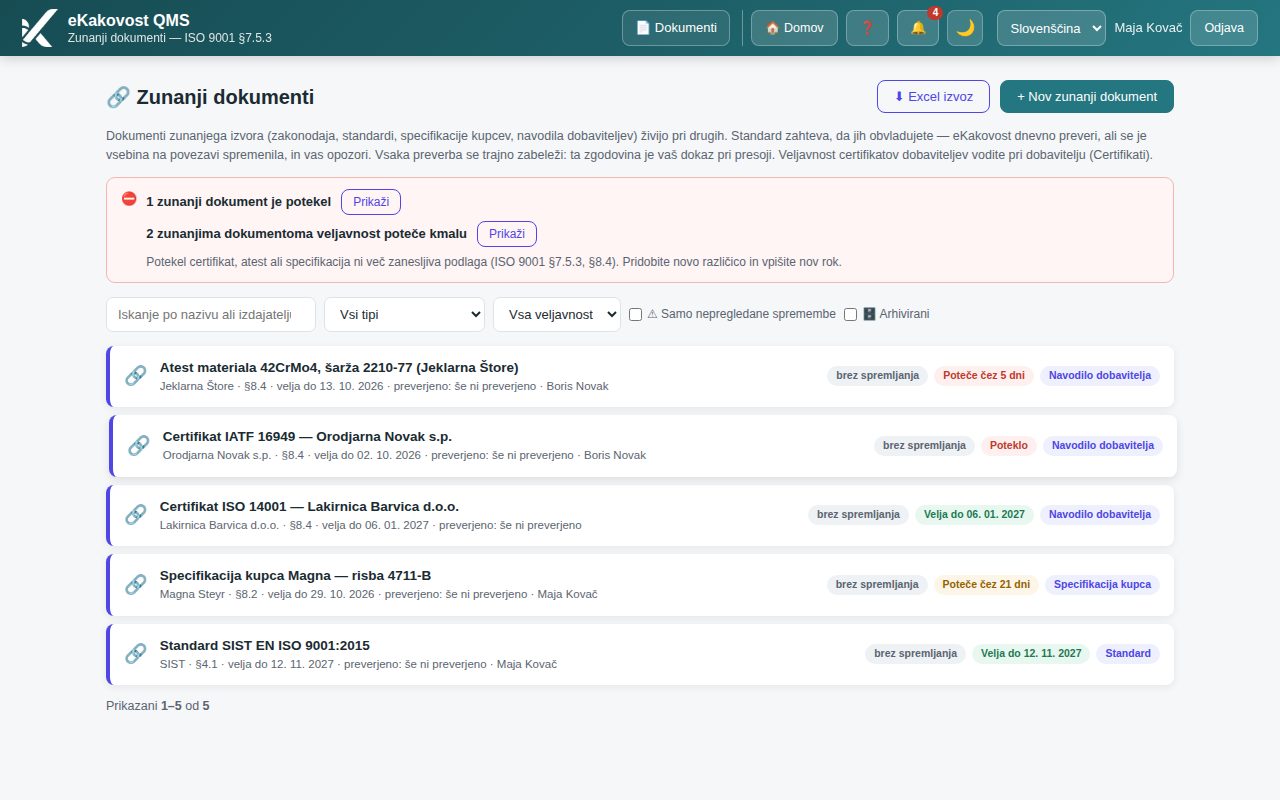Click link icon of Certifikat ISO 14001 row
Image resolution: width=1280 pixels, height=800 pixels.
pyautogui.click(x=136, y=515)
